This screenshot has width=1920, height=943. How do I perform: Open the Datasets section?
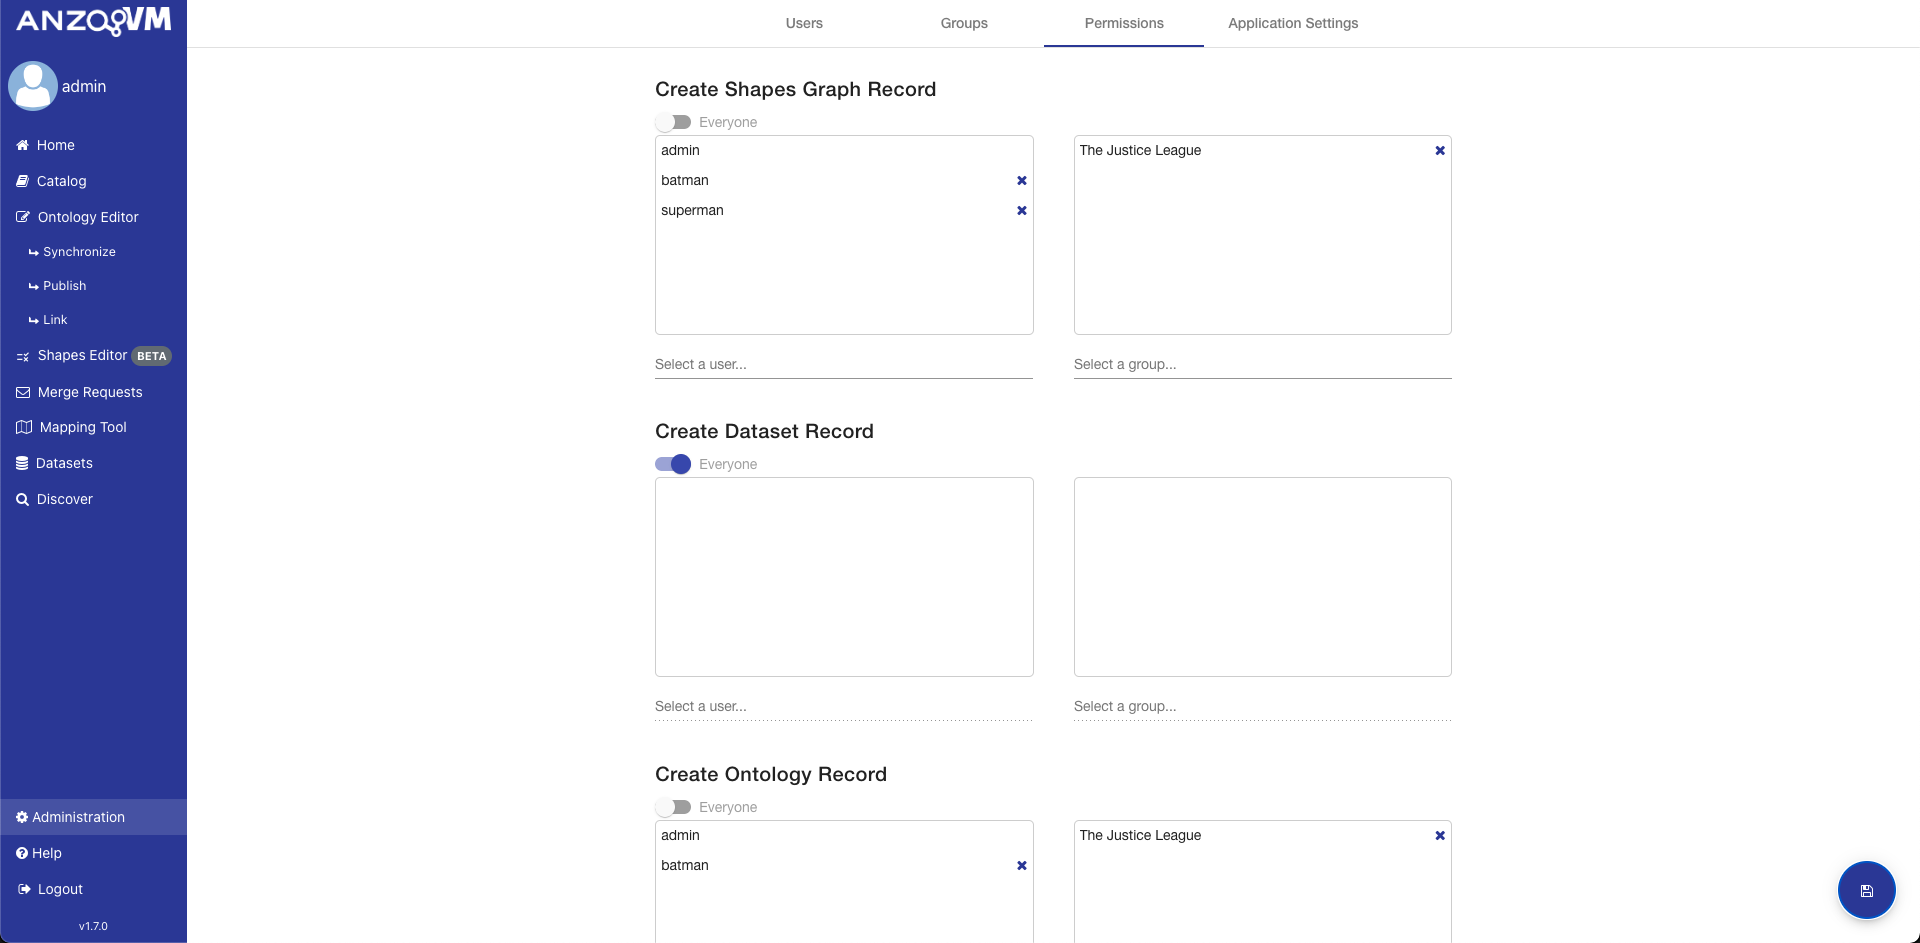click(64, 463)
